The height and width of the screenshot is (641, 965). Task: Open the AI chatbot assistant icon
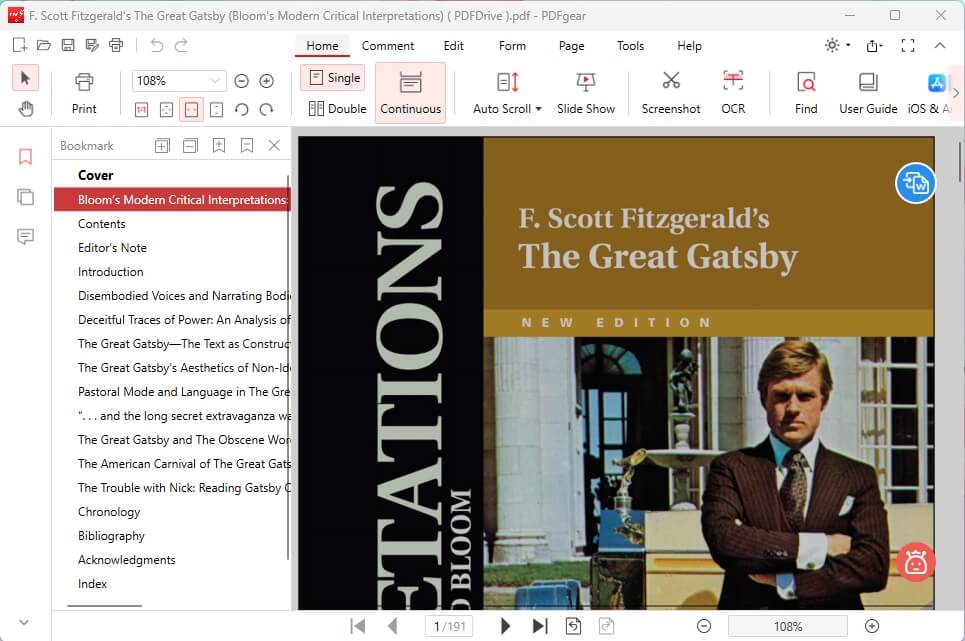pos(915,562)
